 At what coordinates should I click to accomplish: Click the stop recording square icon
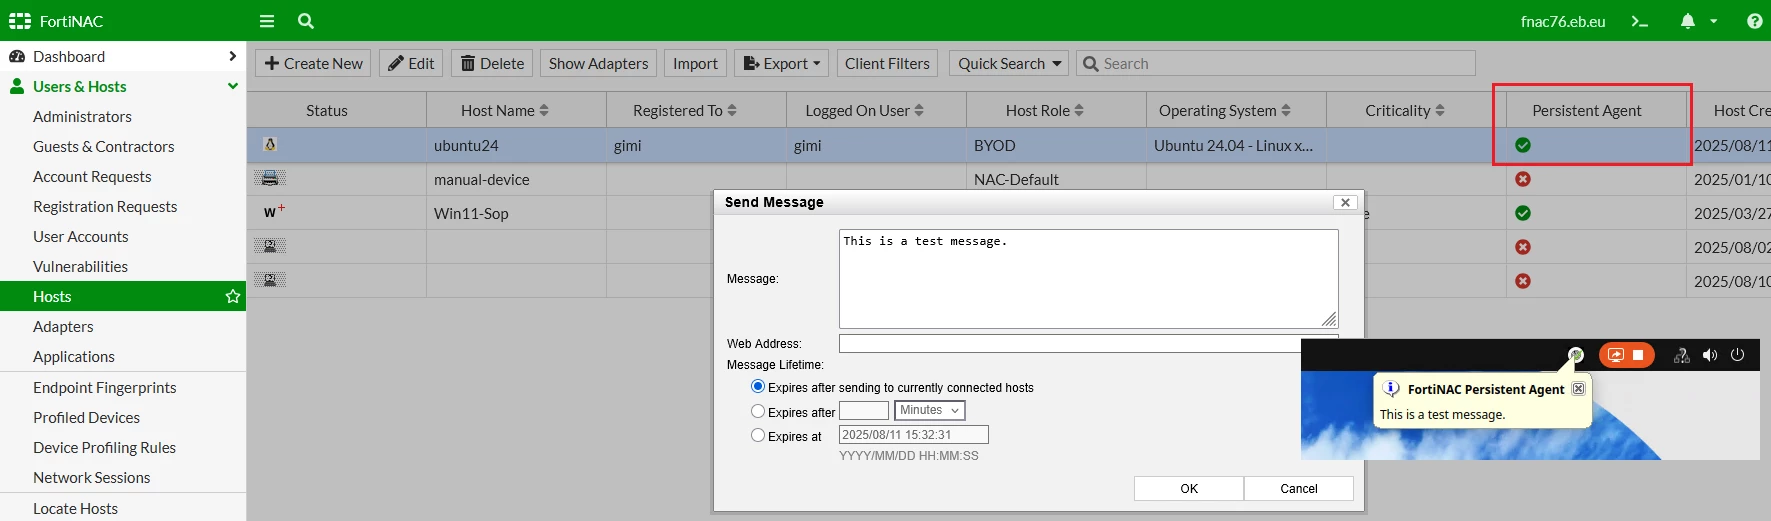1638,355
